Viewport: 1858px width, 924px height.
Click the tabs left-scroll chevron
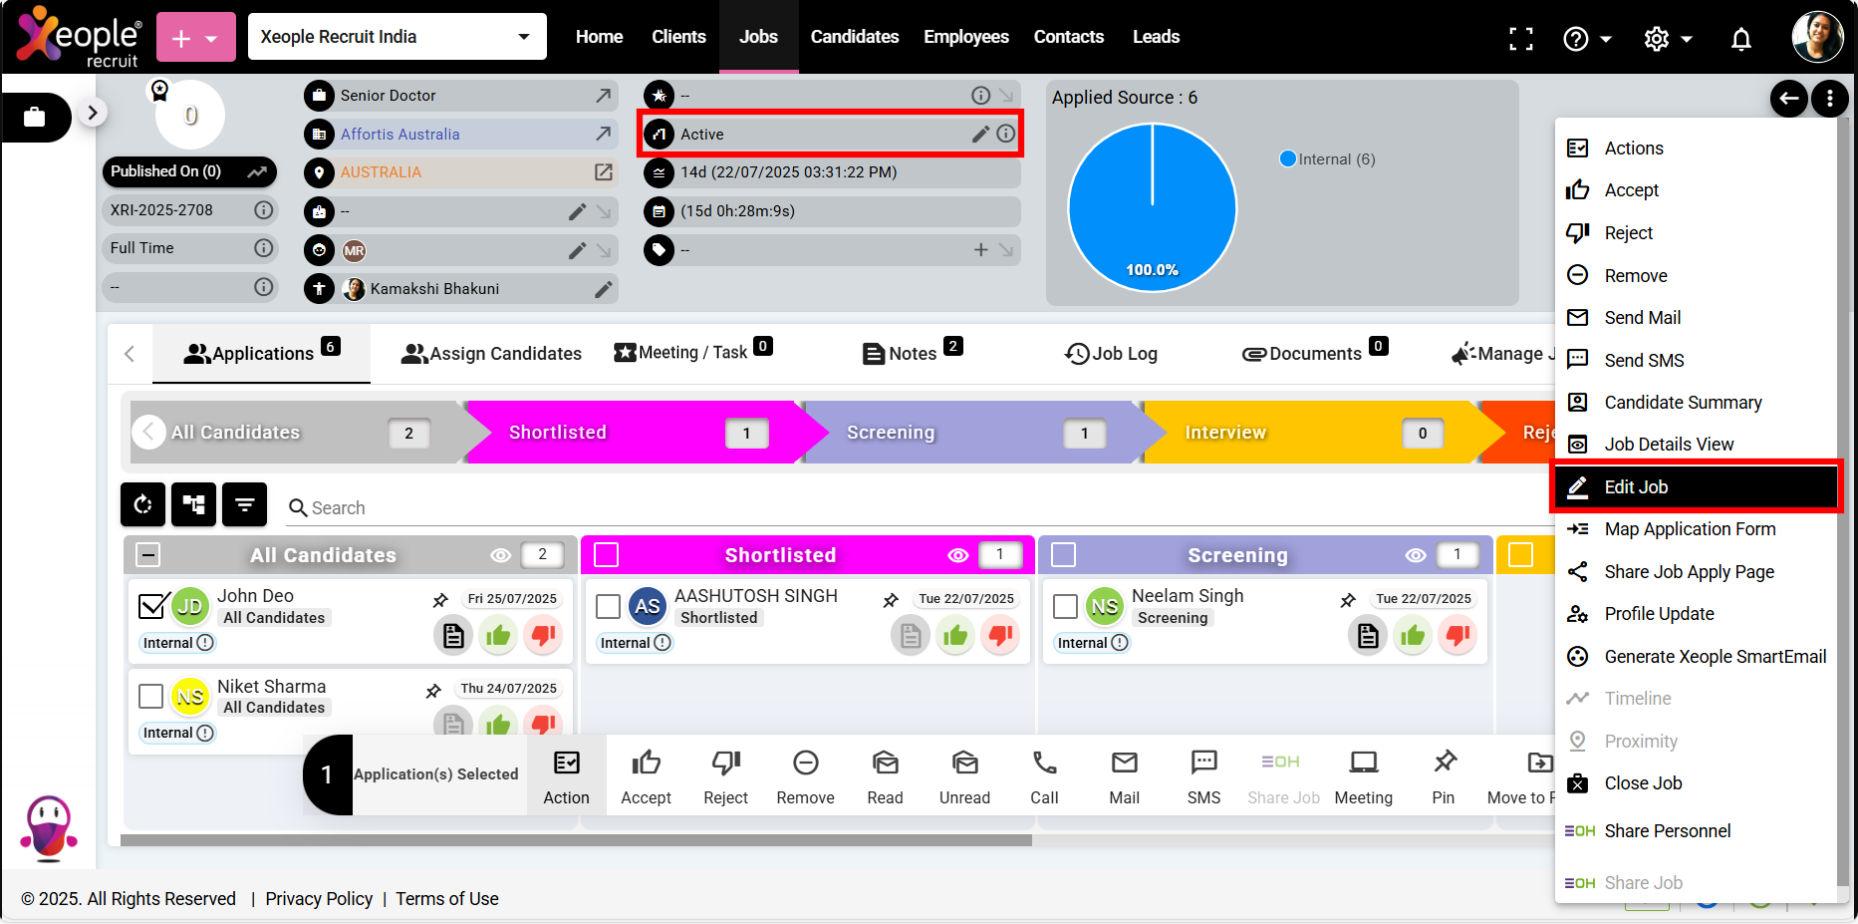(x=129, y=354)
